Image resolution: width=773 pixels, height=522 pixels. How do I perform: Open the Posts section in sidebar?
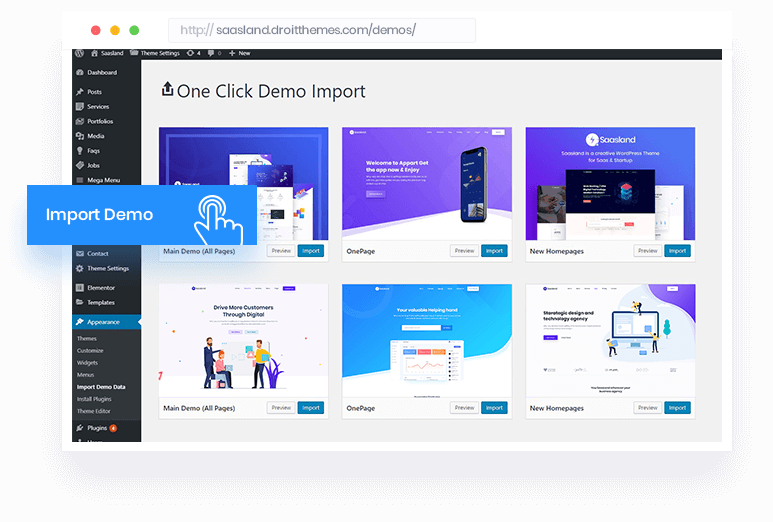click(94, 92)
